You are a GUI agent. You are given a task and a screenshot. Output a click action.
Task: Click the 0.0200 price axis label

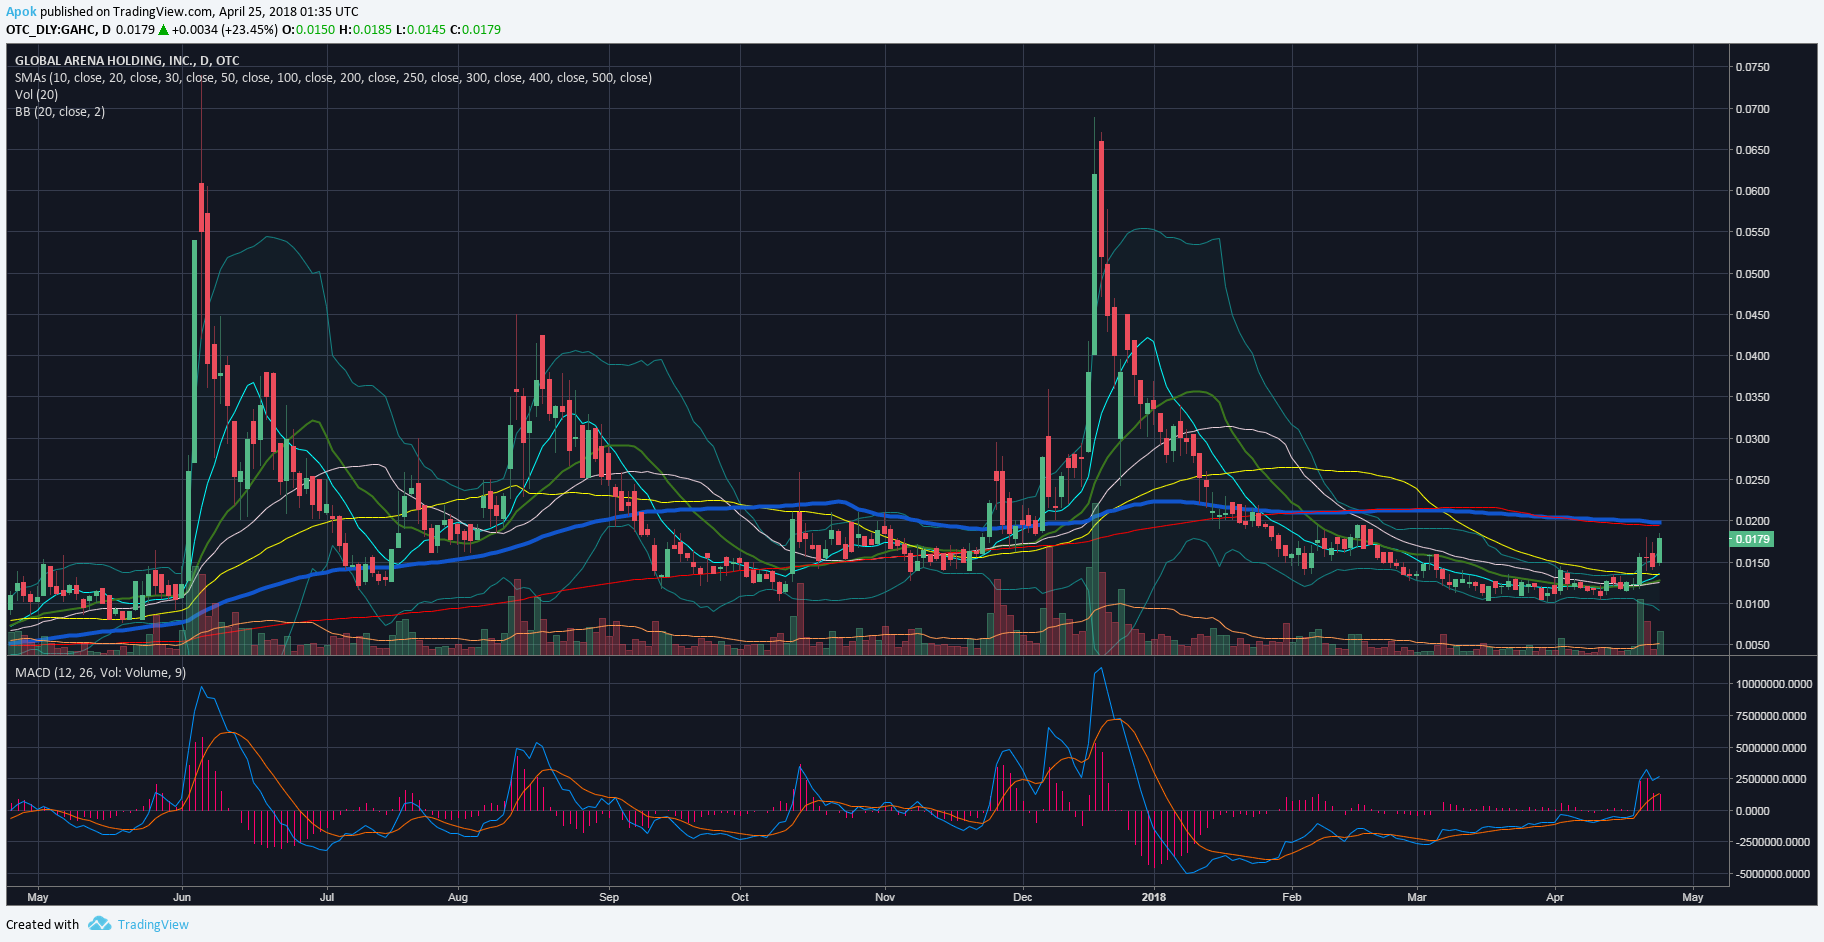click(1752, 521)
